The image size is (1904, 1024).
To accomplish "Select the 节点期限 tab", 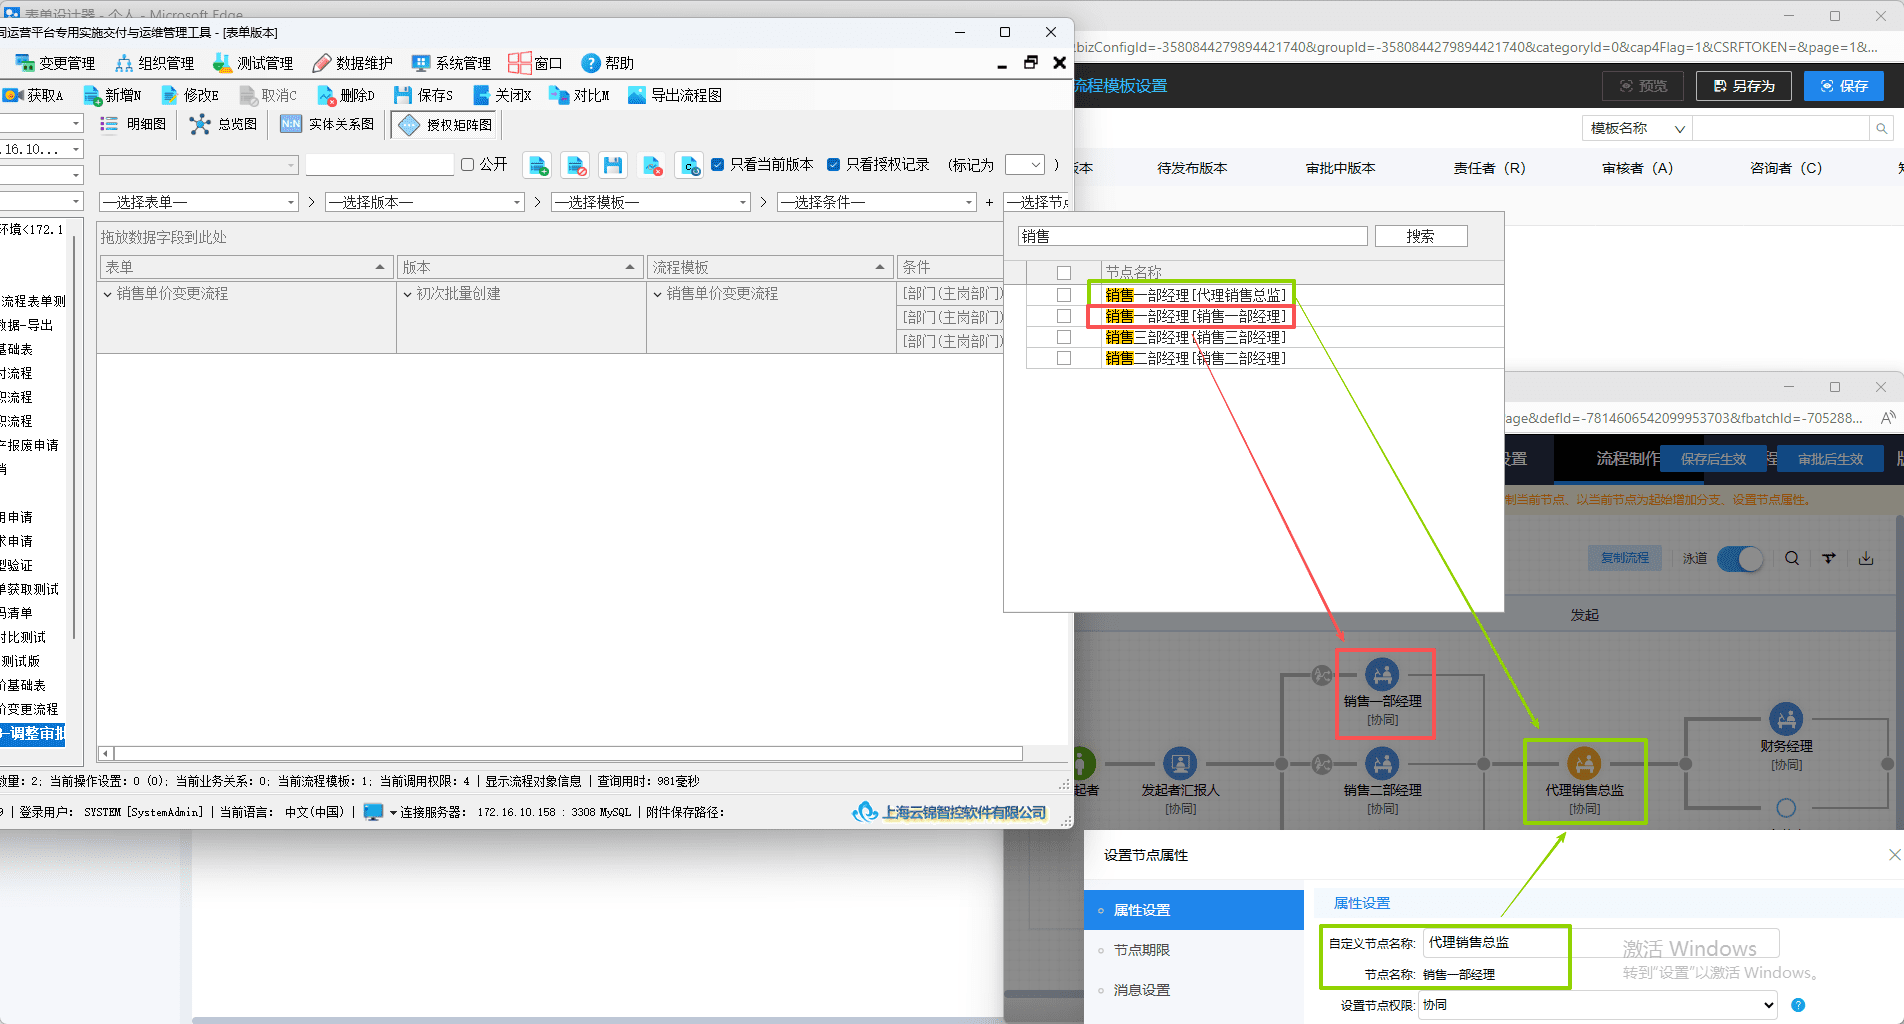I will (1142, 950).
